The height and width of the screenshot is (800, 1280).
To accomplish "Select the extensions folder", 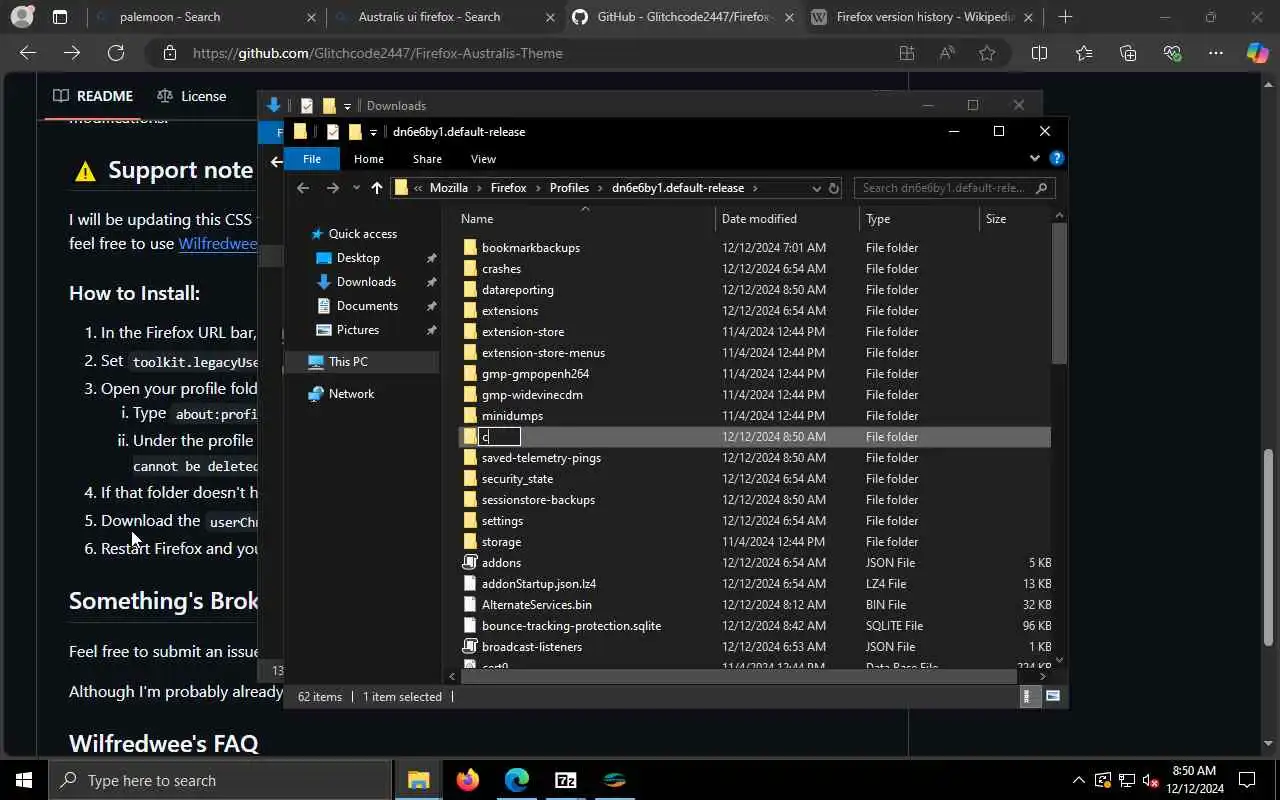I will point(509,310).
